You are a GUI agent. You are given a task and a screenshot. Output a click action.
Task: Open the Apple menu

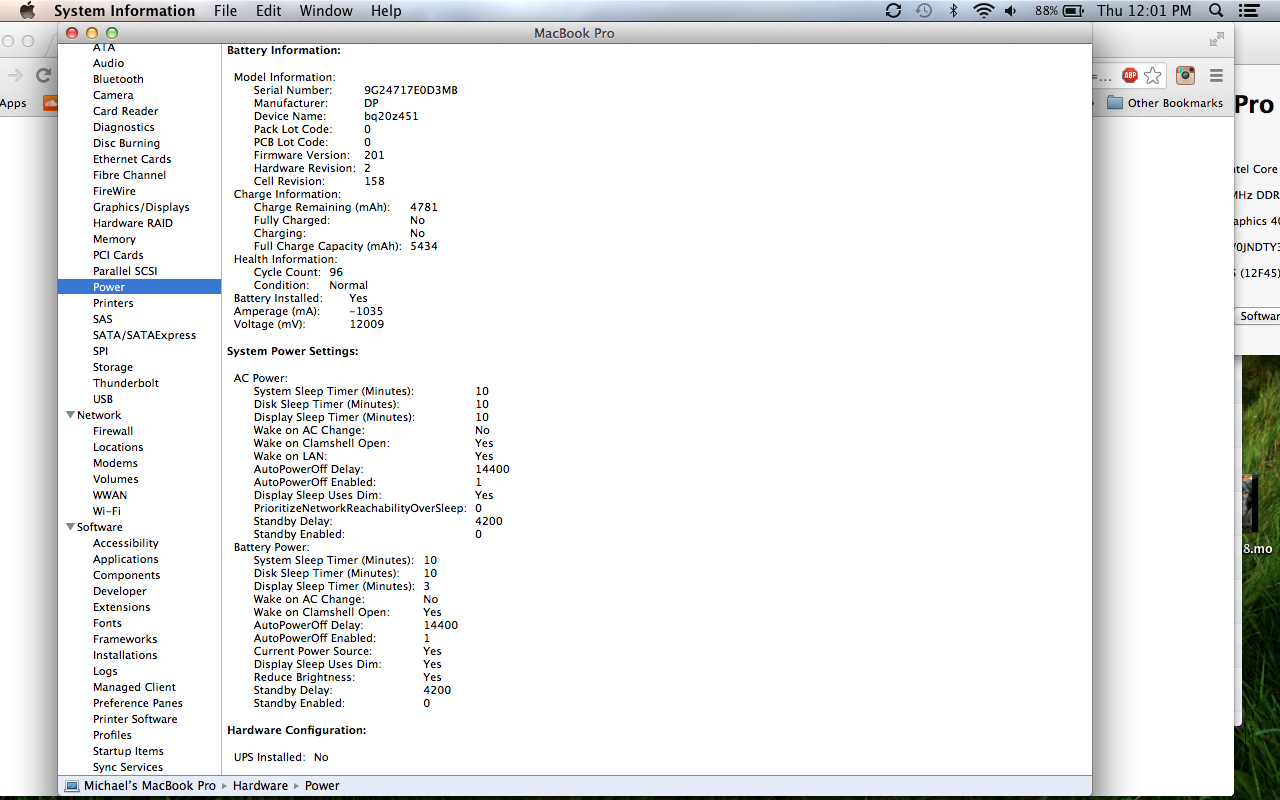pos(27,11)
